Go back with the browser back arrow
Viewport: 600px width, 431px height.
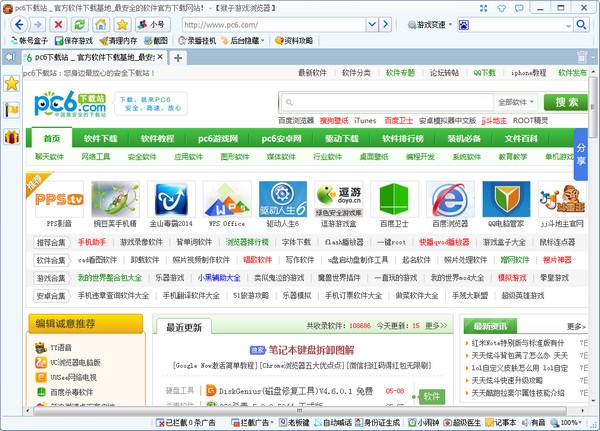pos(19,25)
